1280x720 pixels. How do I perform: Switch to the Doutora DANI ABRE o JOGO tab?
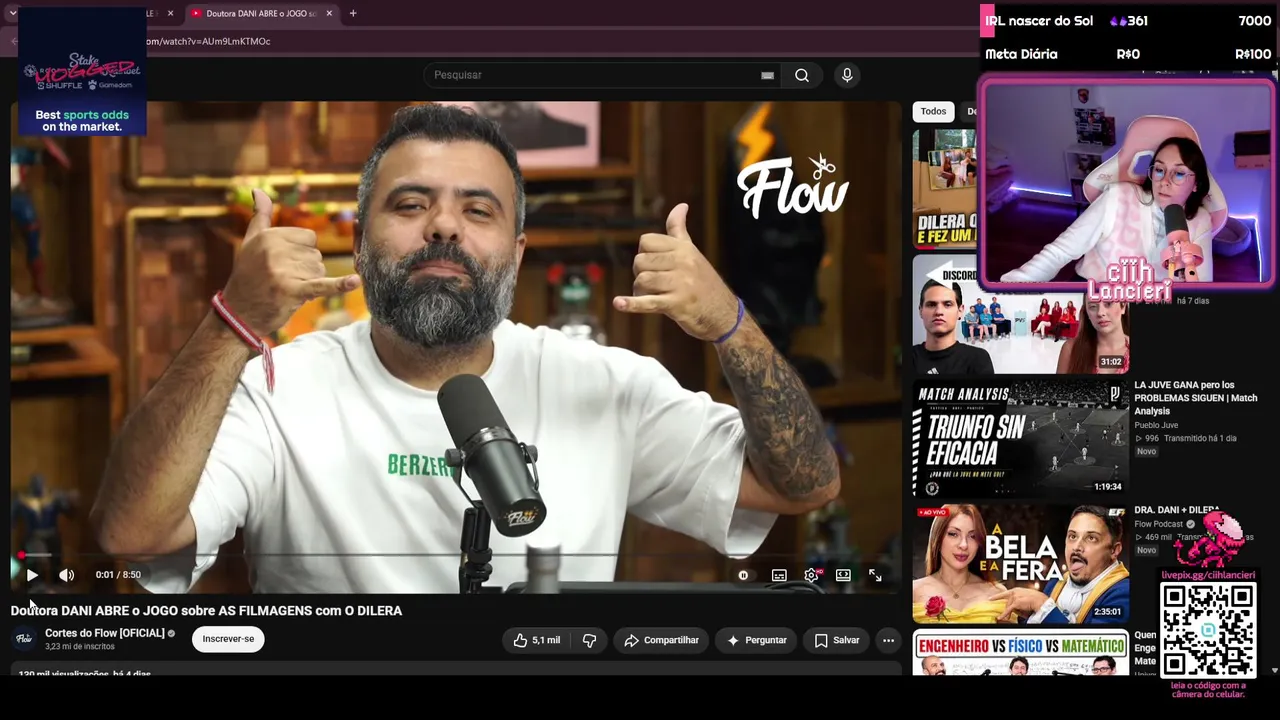[261, 14]
